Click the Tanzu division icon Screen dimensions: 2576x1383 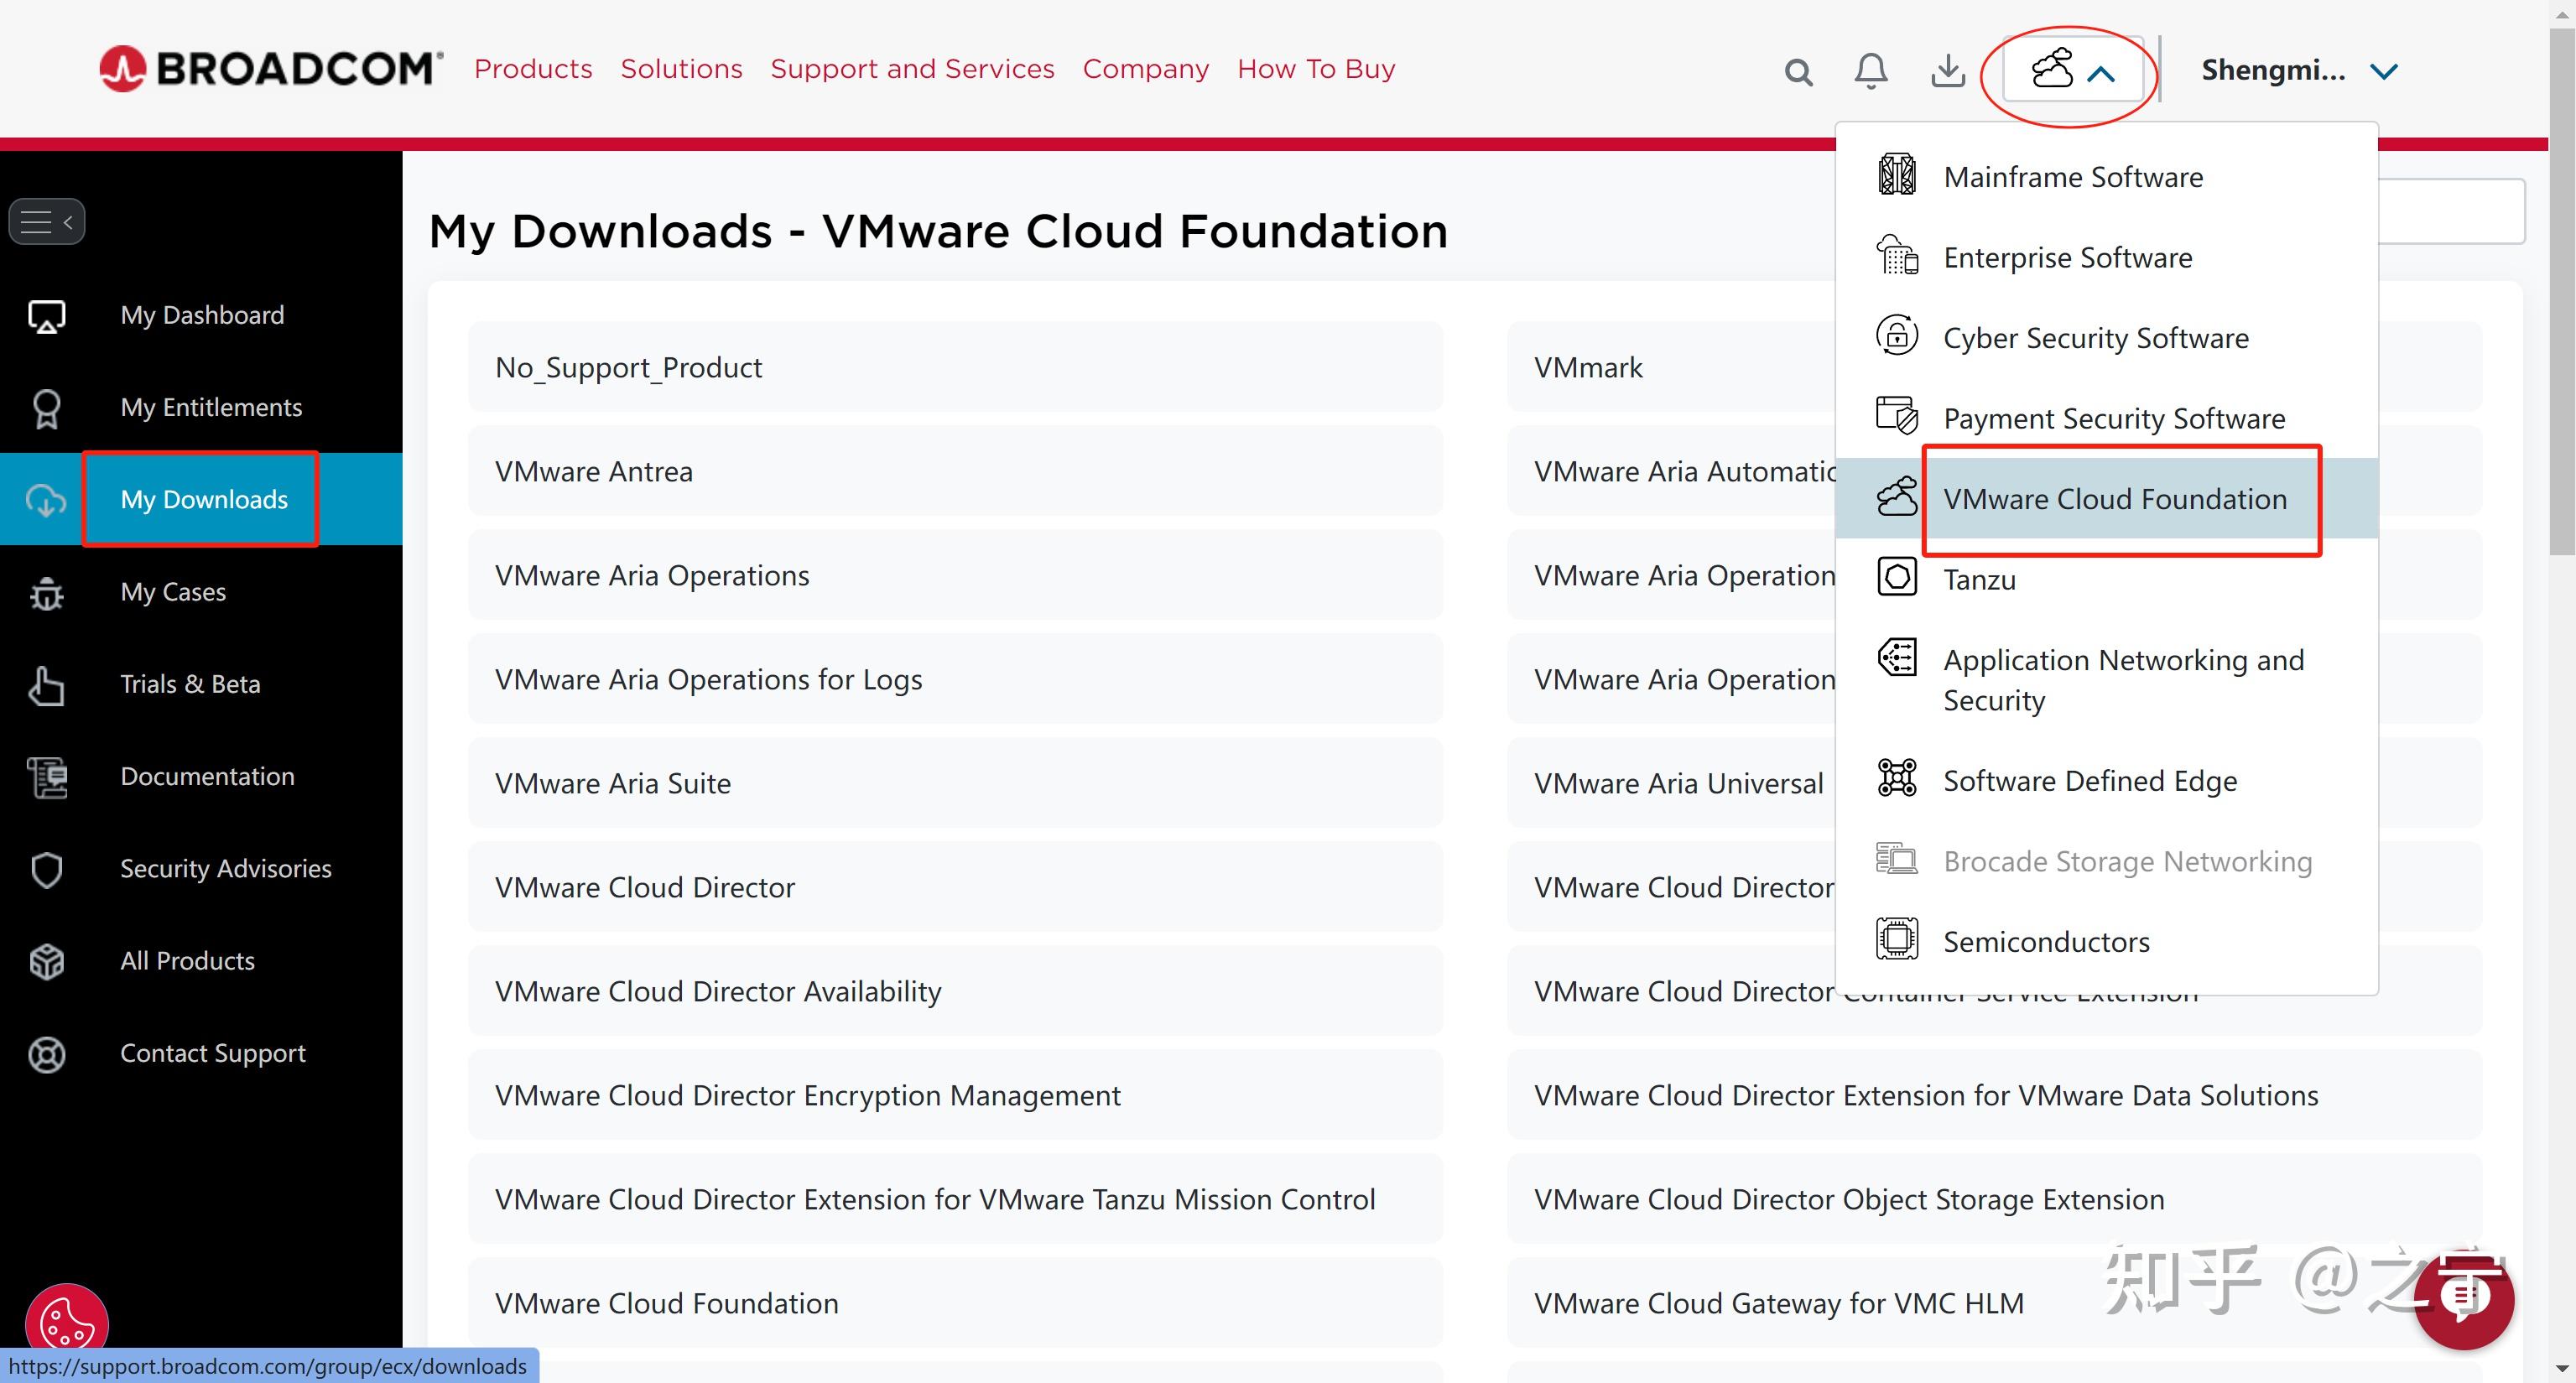click(1897, 578)
